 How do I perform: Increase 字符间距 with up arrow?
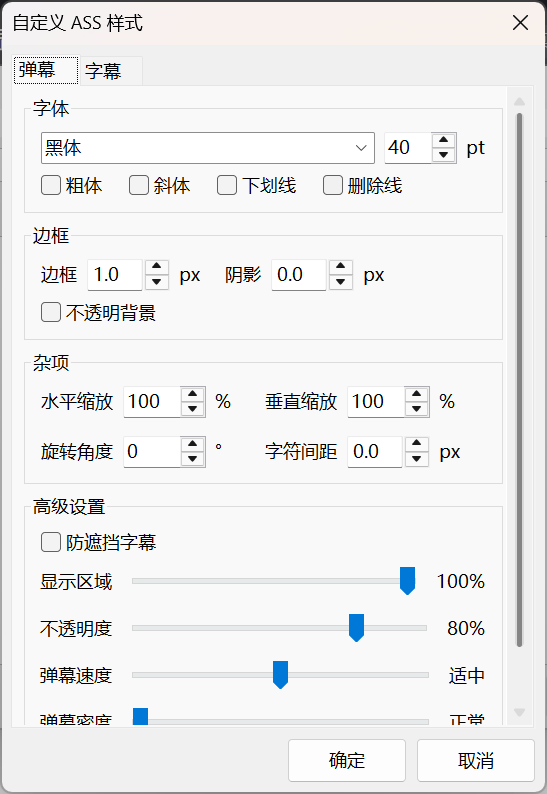click(416, 444)
